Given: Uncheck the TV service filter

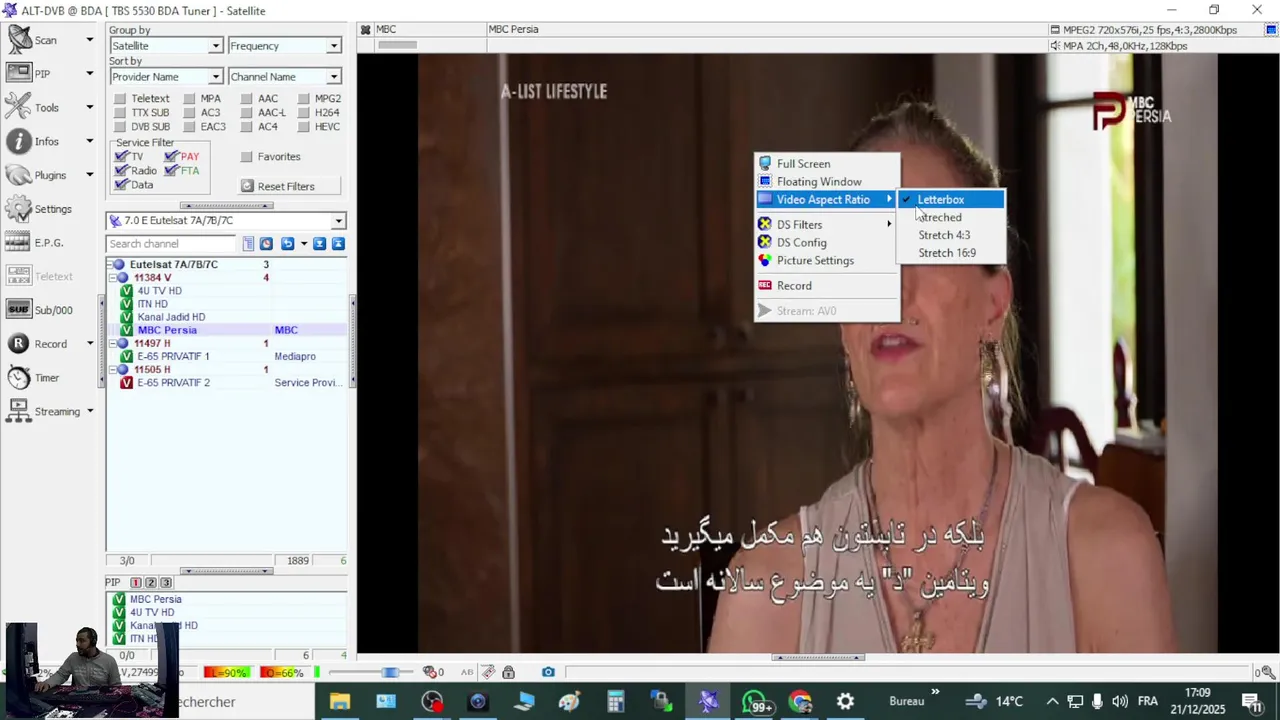Looking at the screenshot, I should coord(121,157).
